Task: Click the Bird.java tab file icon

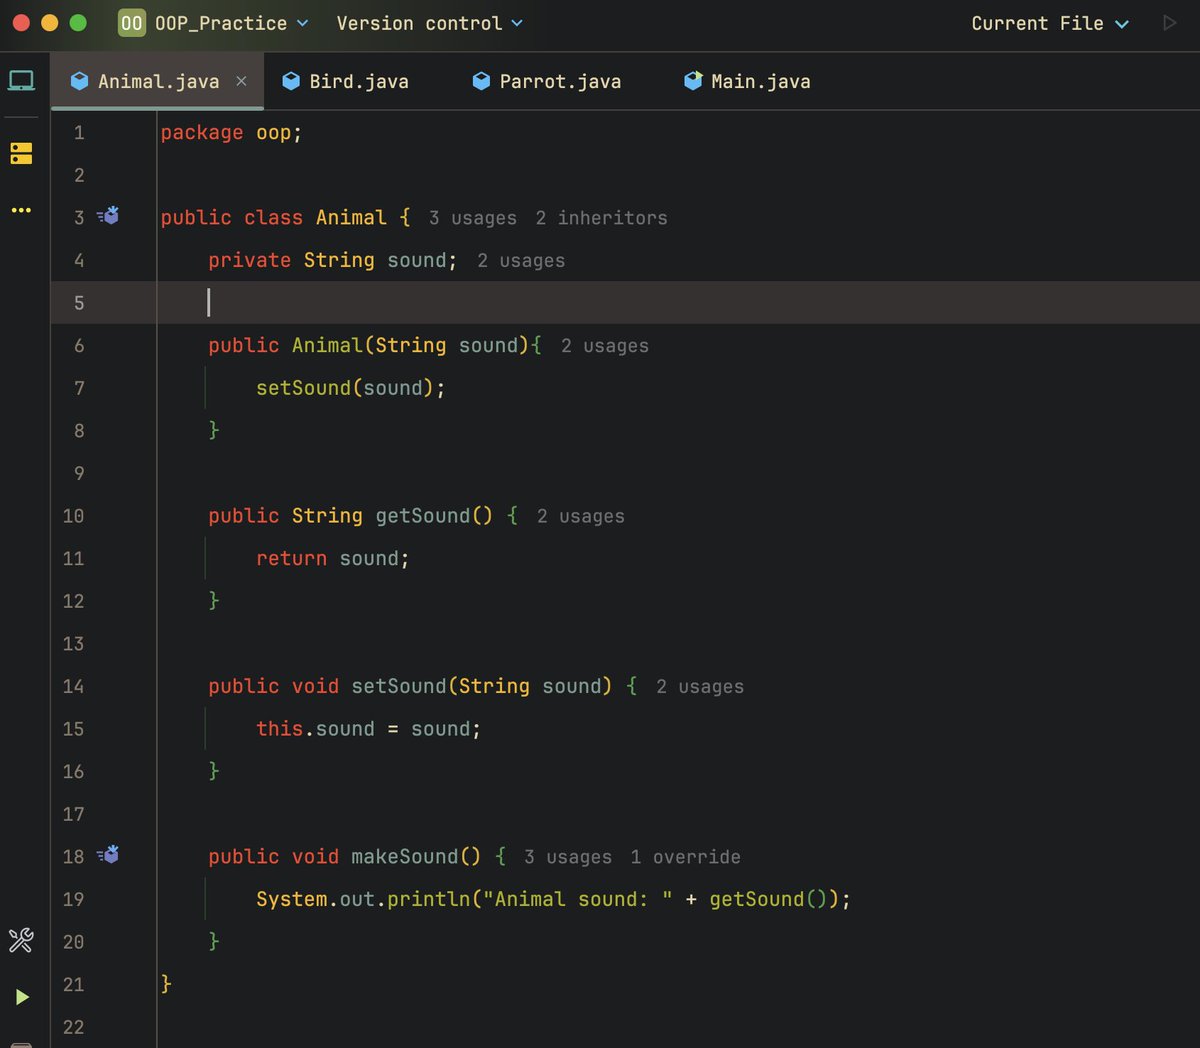Action: tap(291, 81)
